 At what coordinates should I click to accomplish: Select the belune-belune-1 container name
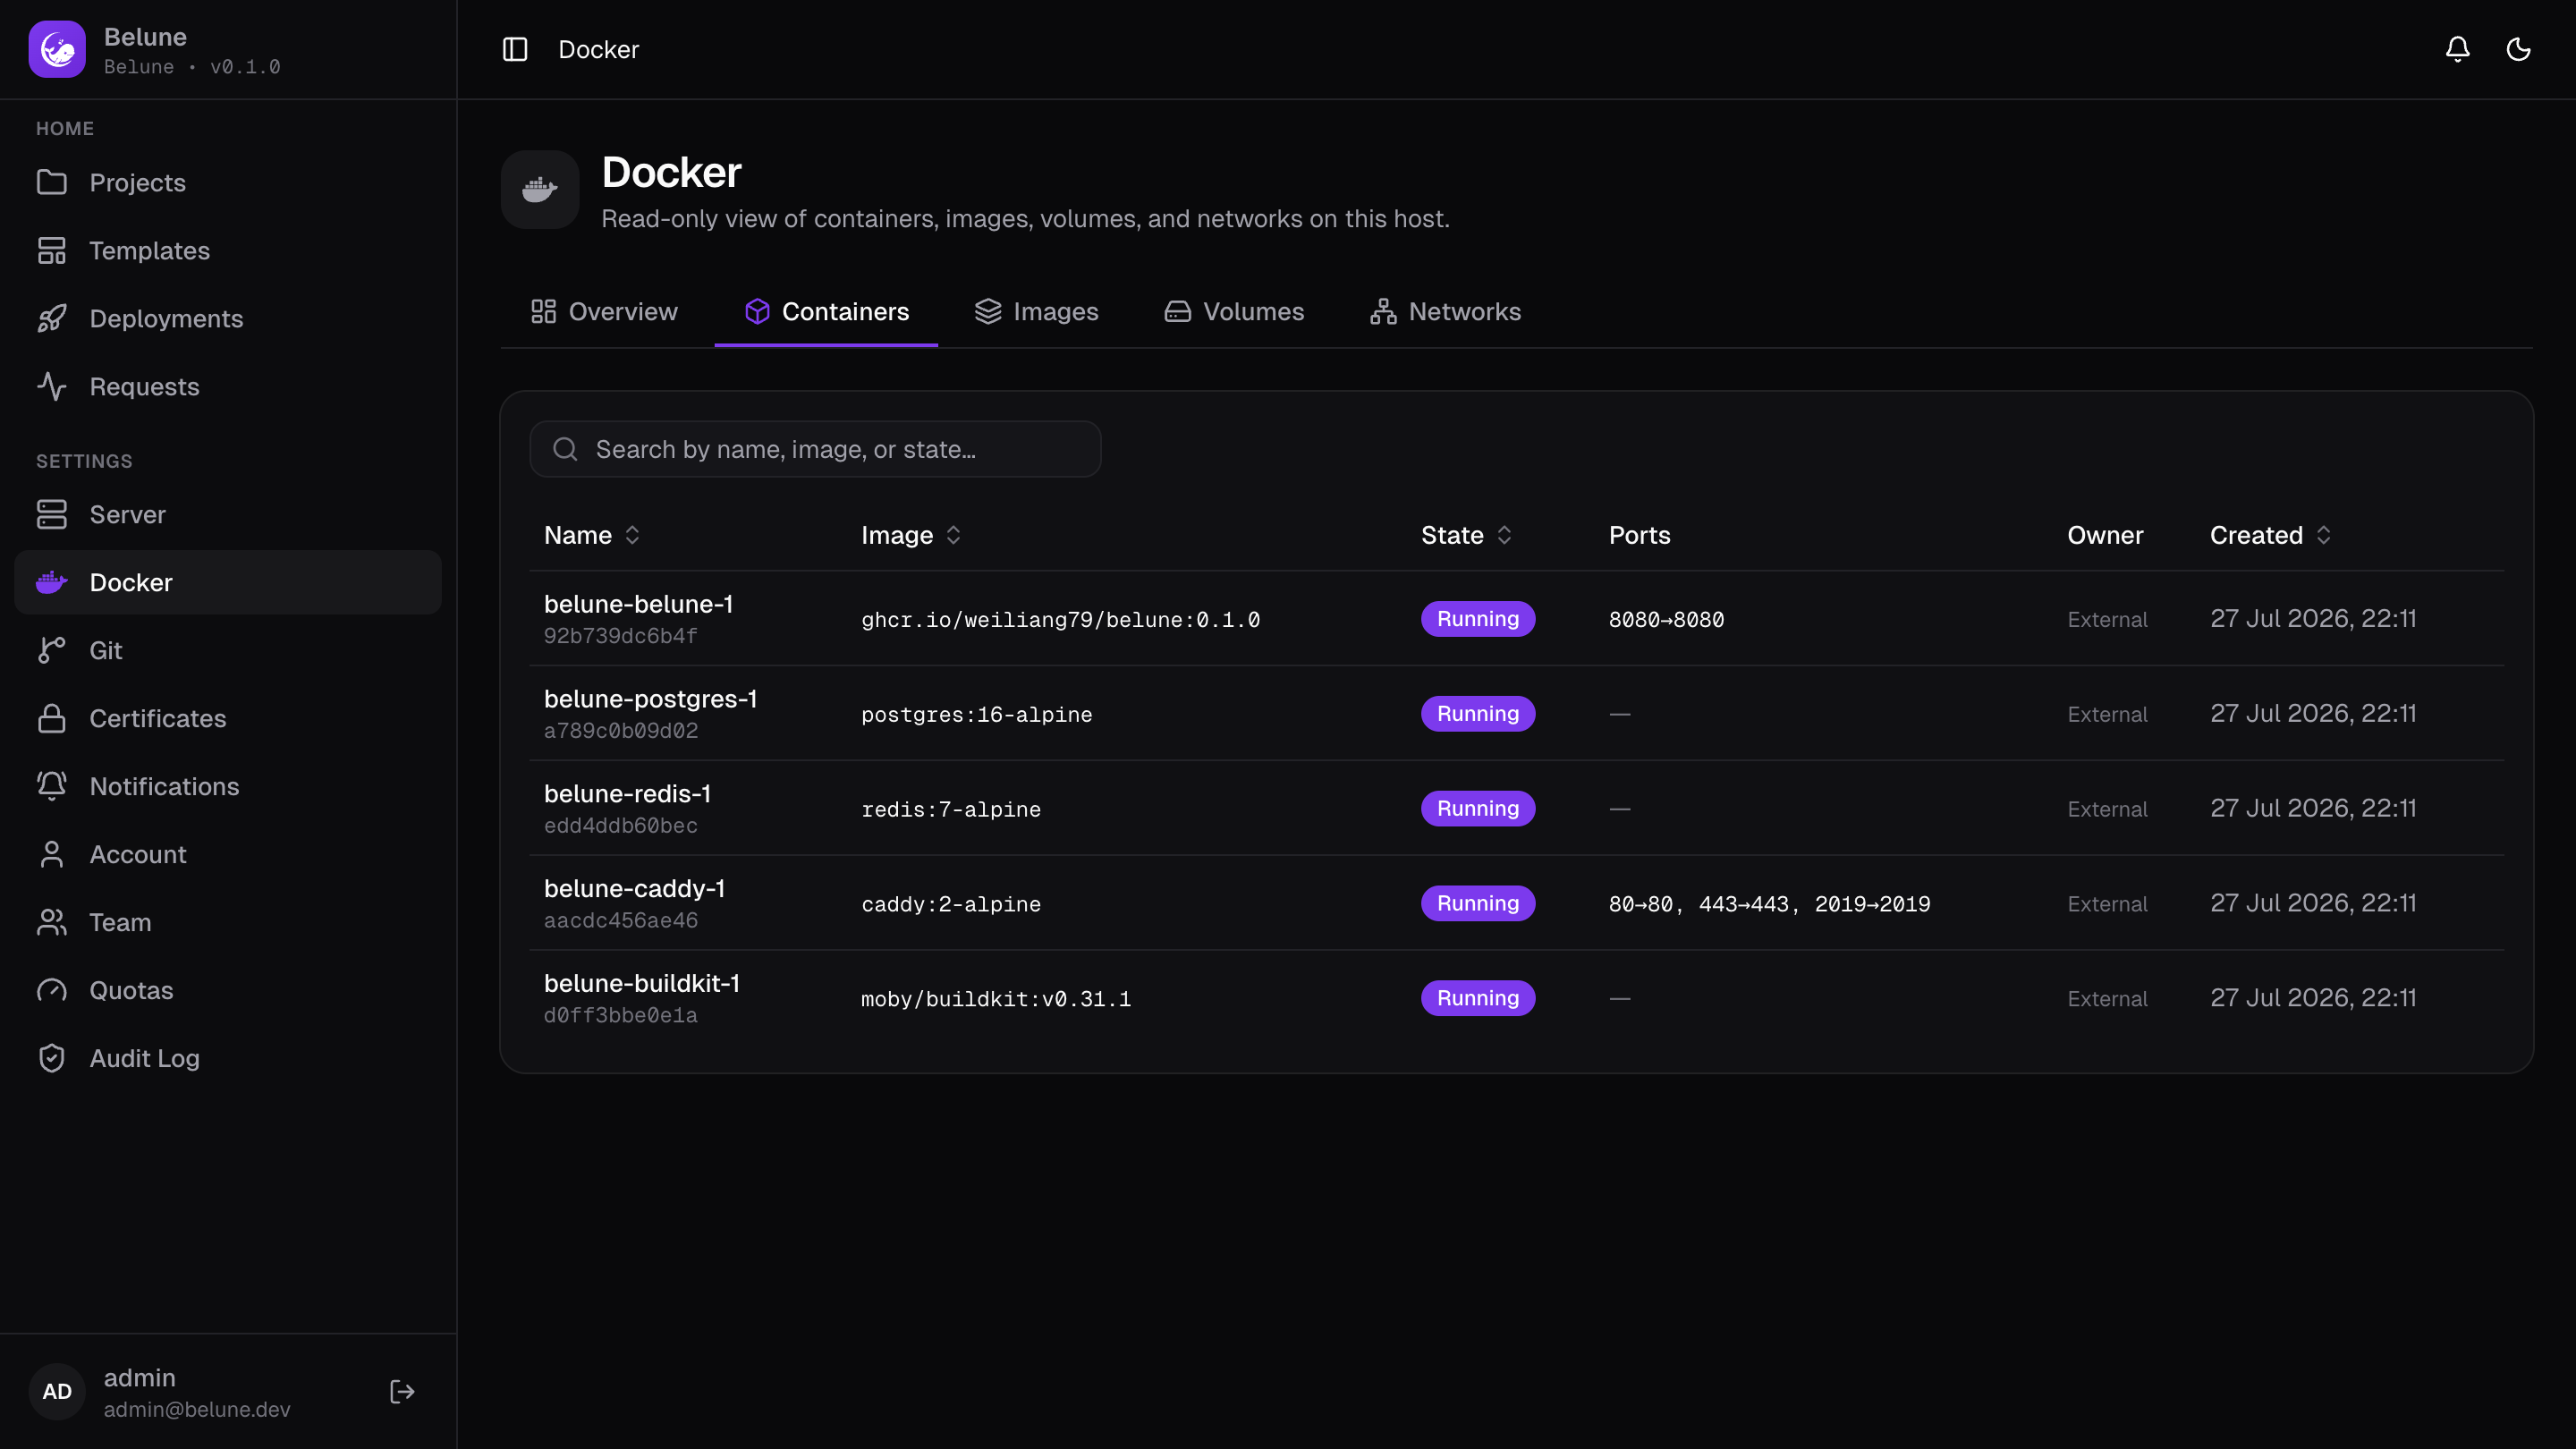coord(638,604)
